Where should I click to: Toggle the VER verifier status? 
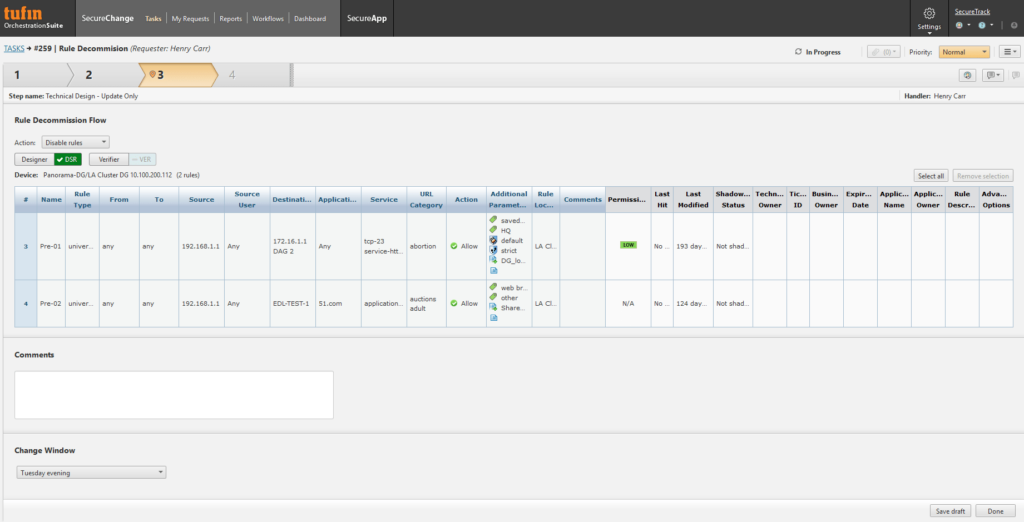click(143, 159)
